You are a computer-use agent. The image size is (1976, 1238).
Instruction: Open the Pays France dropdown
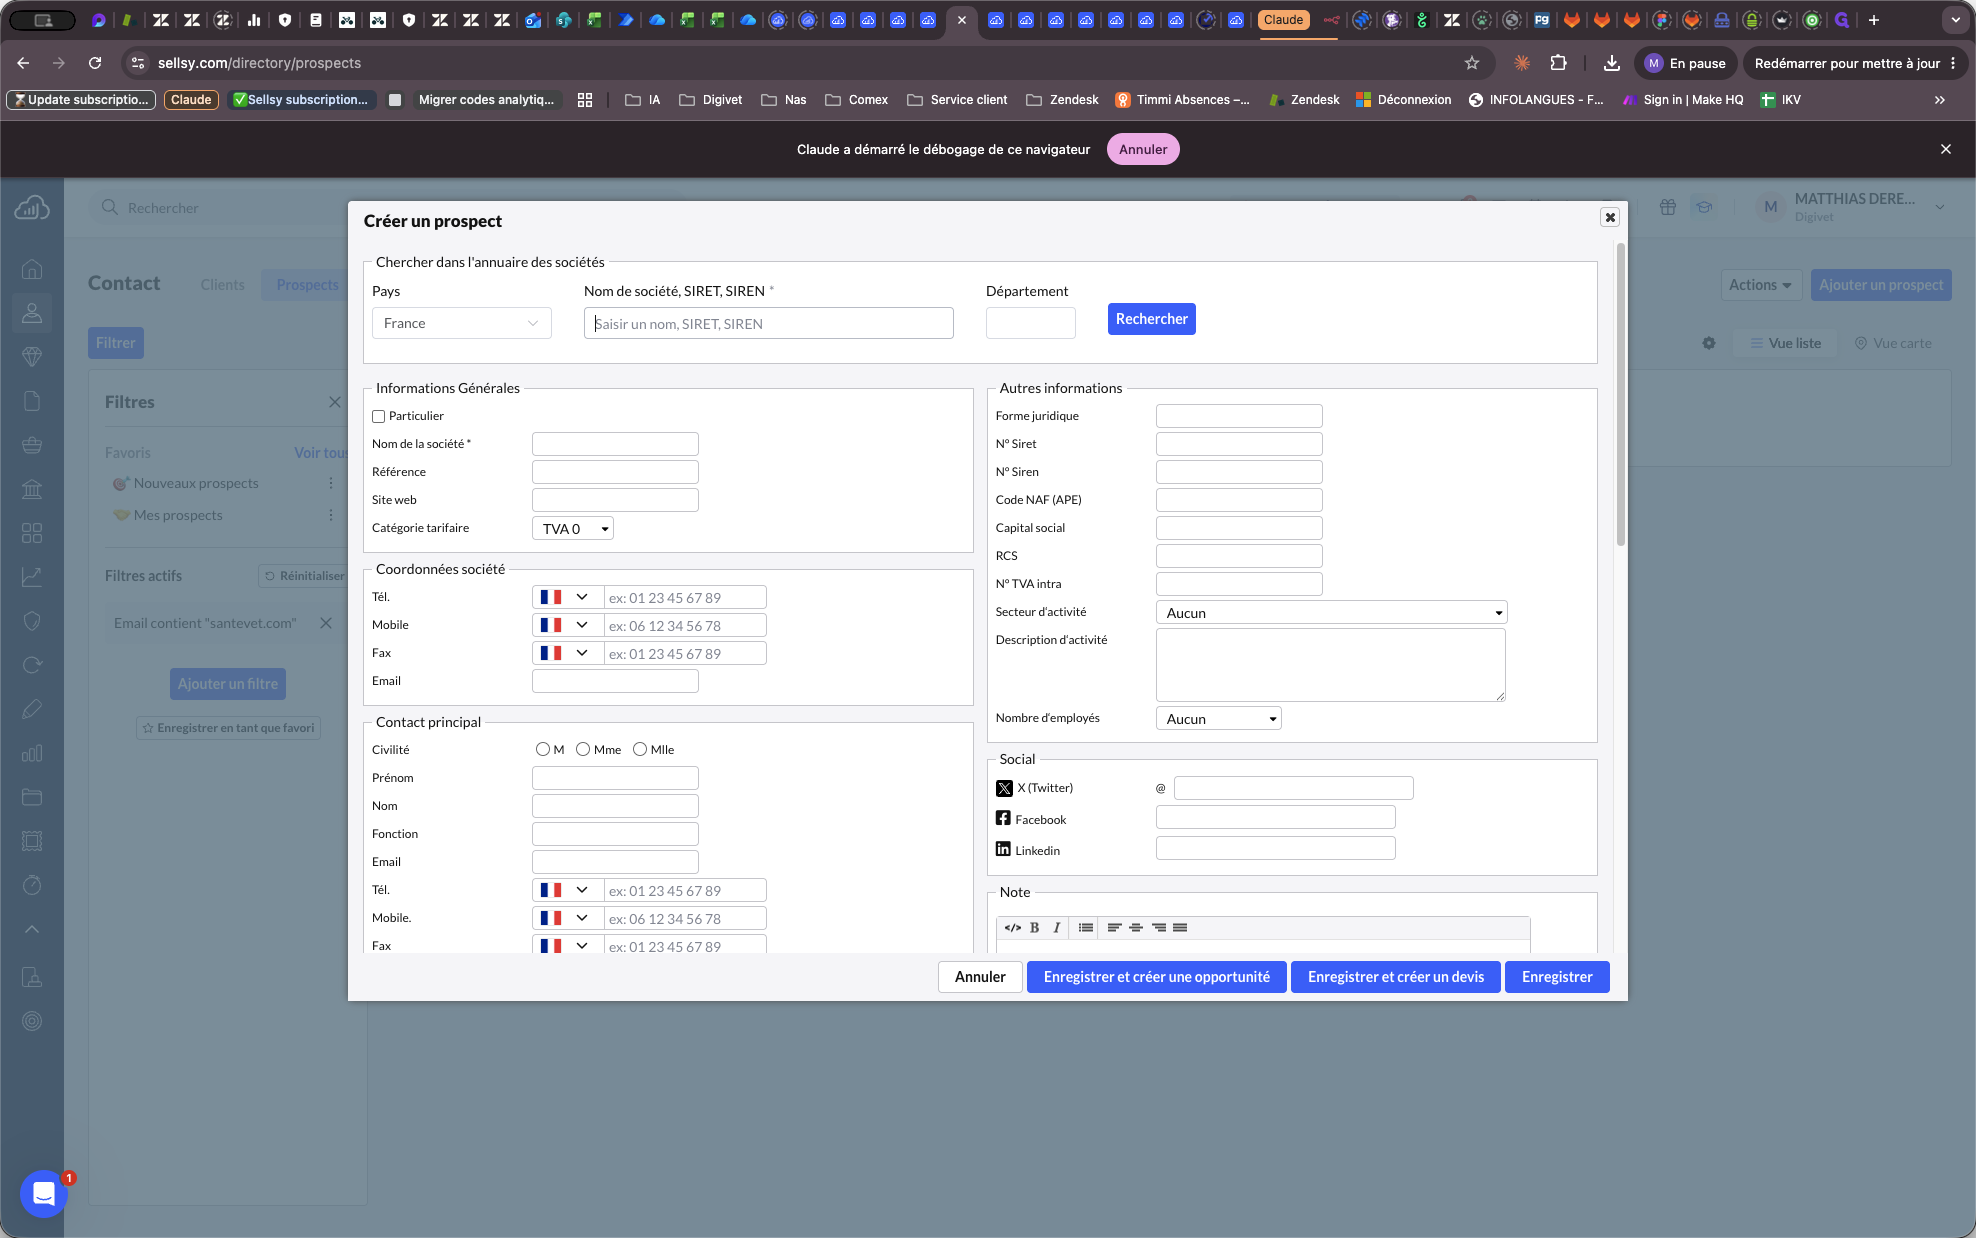[461, 323]
